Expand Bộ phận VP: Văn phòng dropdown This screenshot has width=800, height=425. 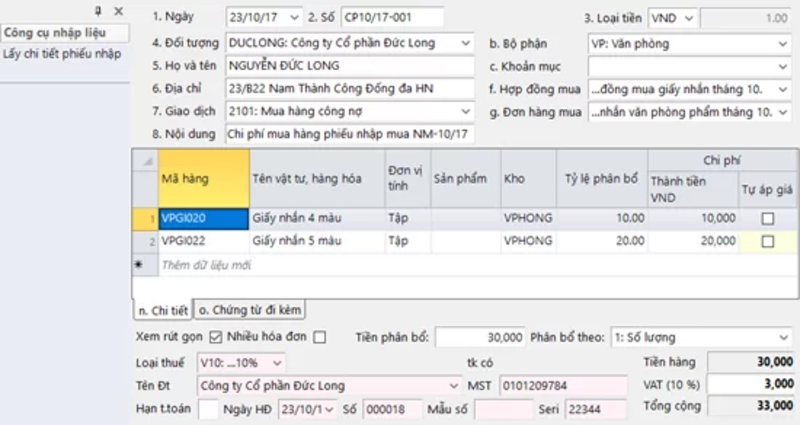pyautogui.click(x=783, y=44)
